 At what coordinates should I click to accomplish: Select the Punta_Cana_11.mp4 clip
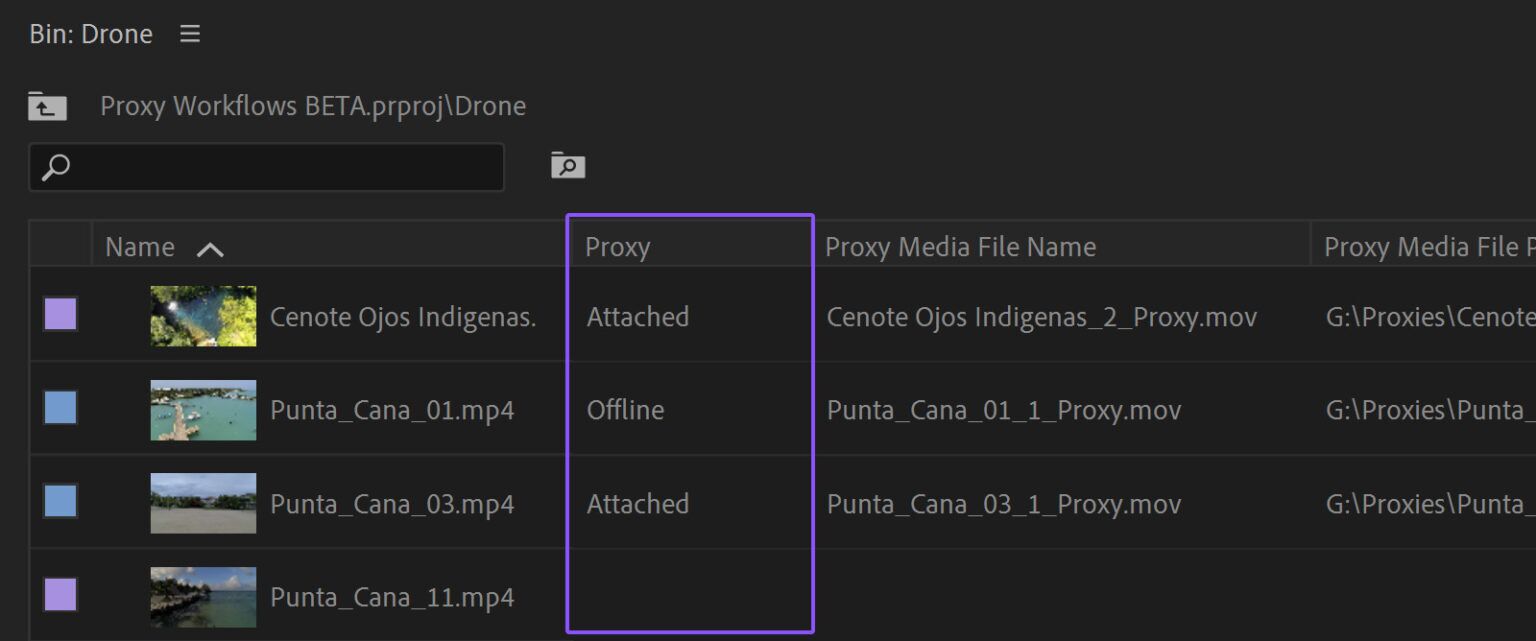[392, 595]
